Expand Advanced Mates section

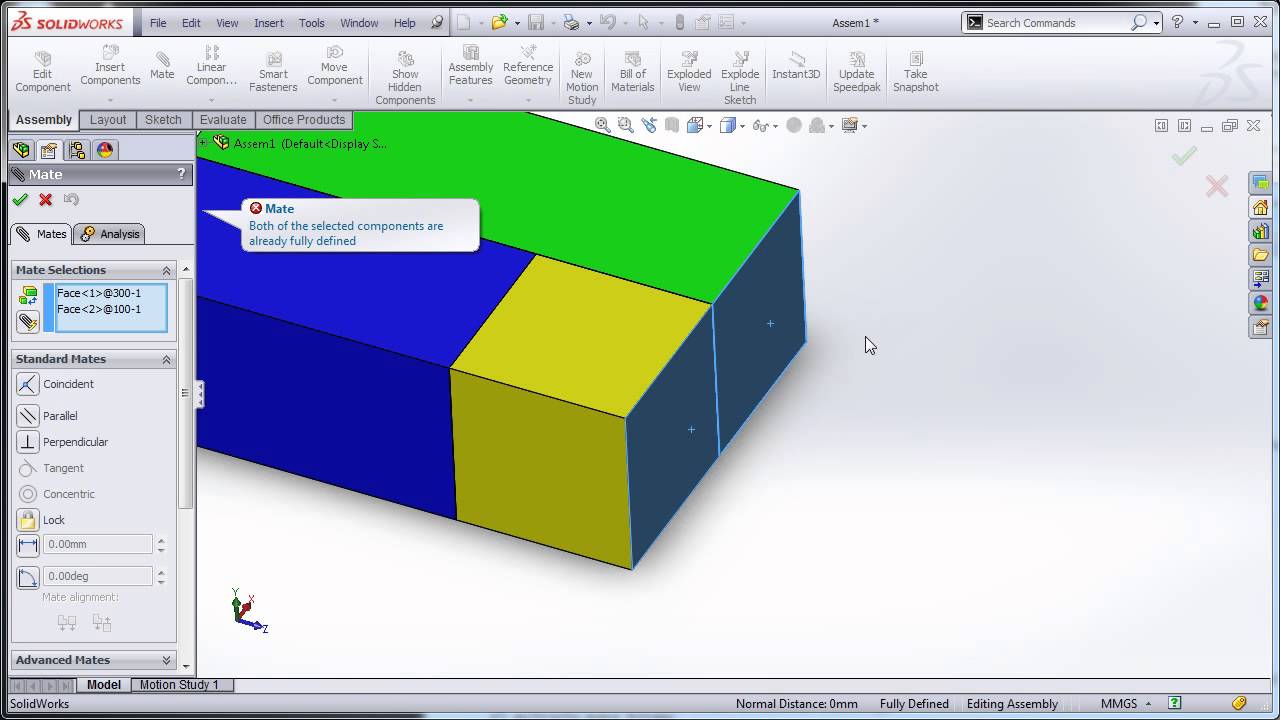167,660
